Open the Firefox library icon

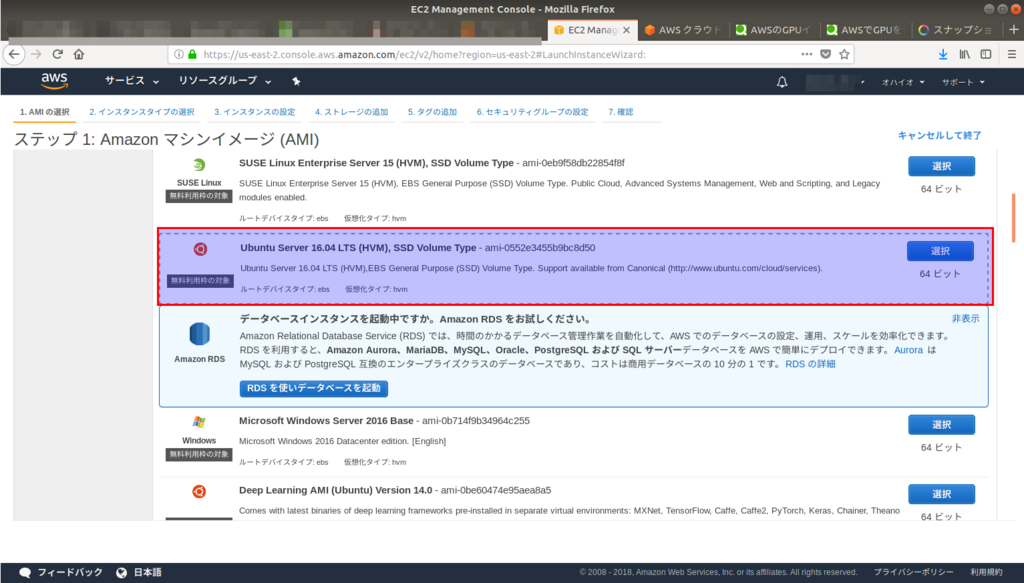[965, 55]
